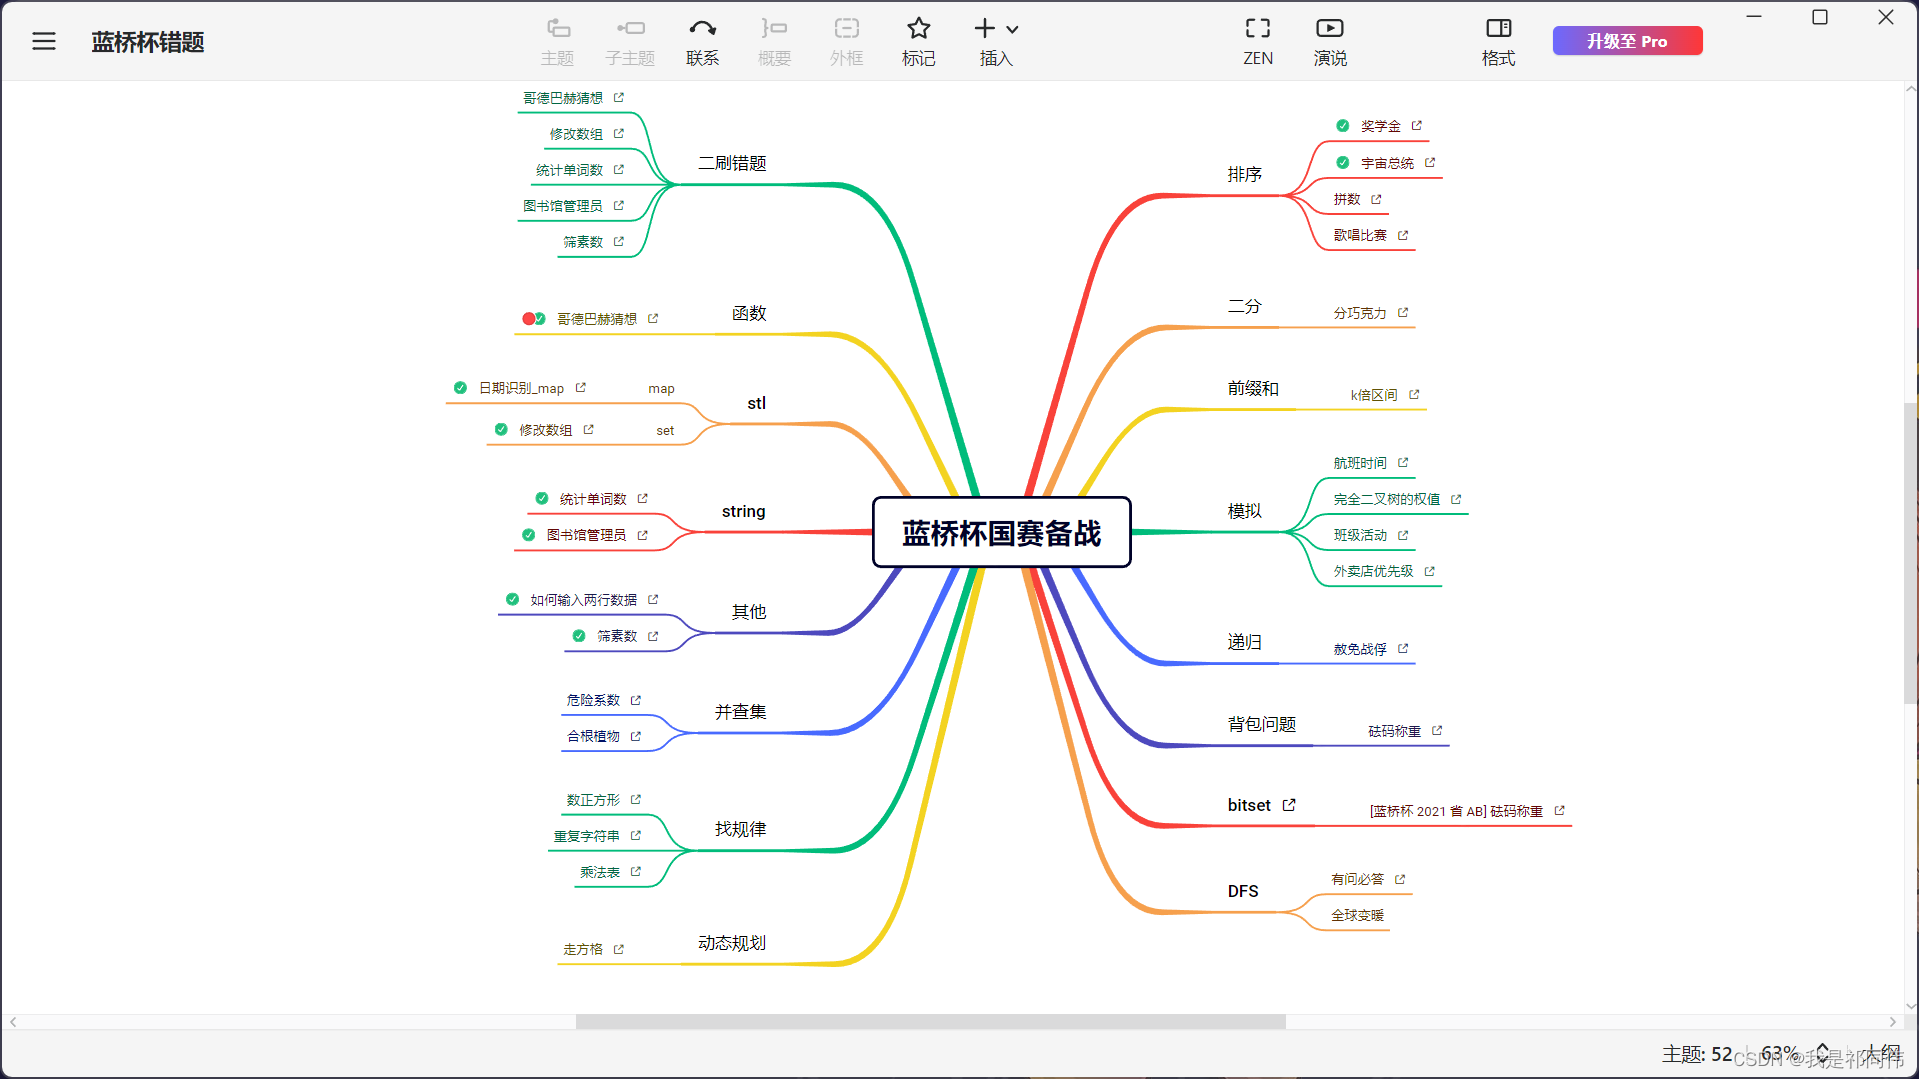Viewport: 1919px width, 1079px height.
Task: Click the 子主题 subtopic tool
Action: pyautogui.click(x=630, y=42)
